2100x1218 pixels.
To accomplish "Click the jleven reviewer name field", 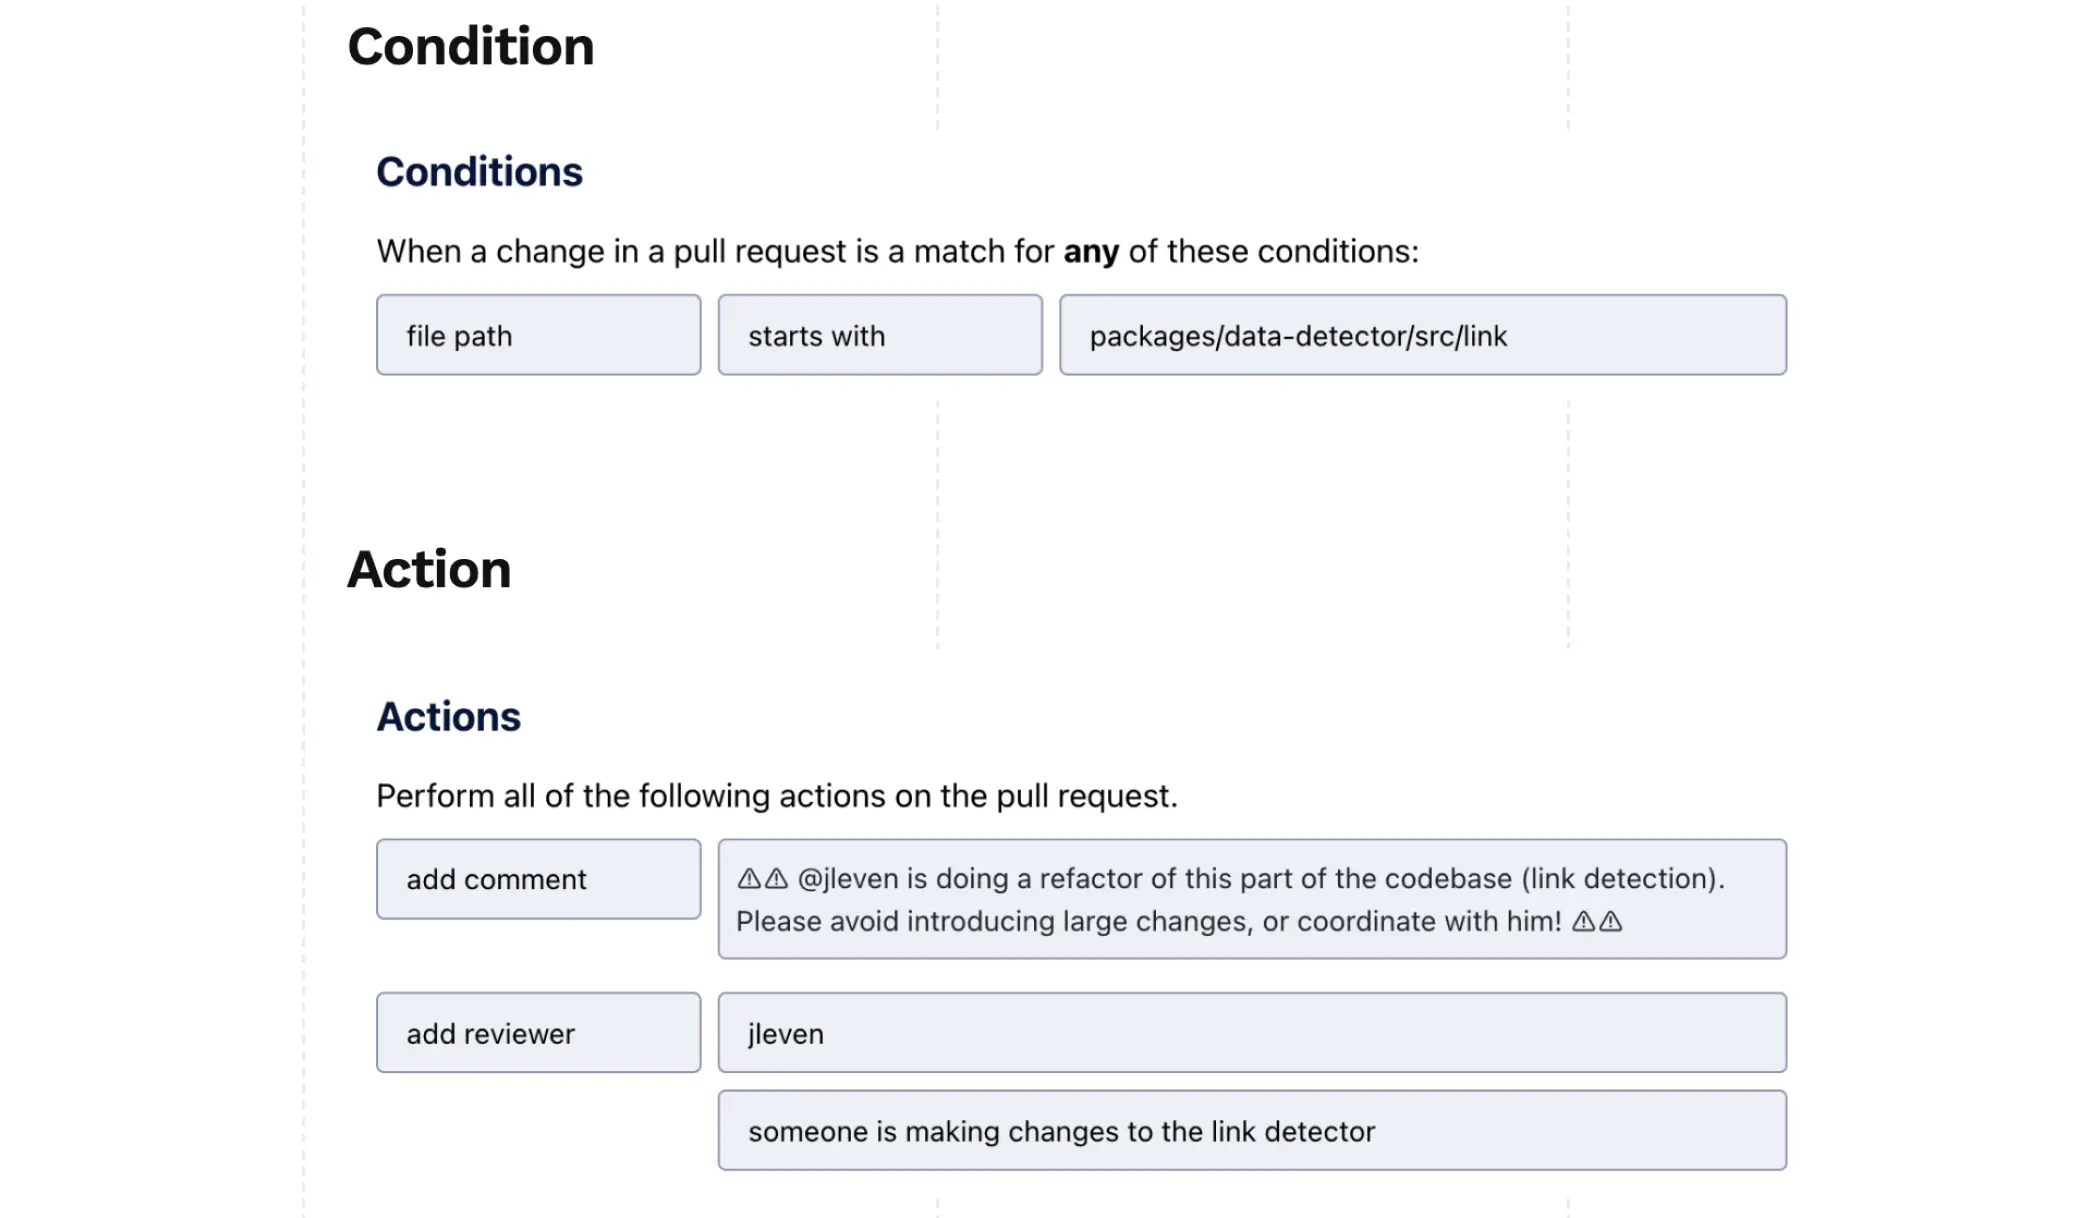I will pos(1252,1033).
